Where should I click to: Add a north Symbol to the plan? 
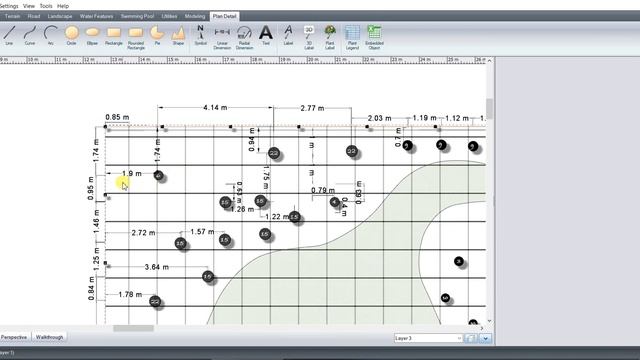200,36
